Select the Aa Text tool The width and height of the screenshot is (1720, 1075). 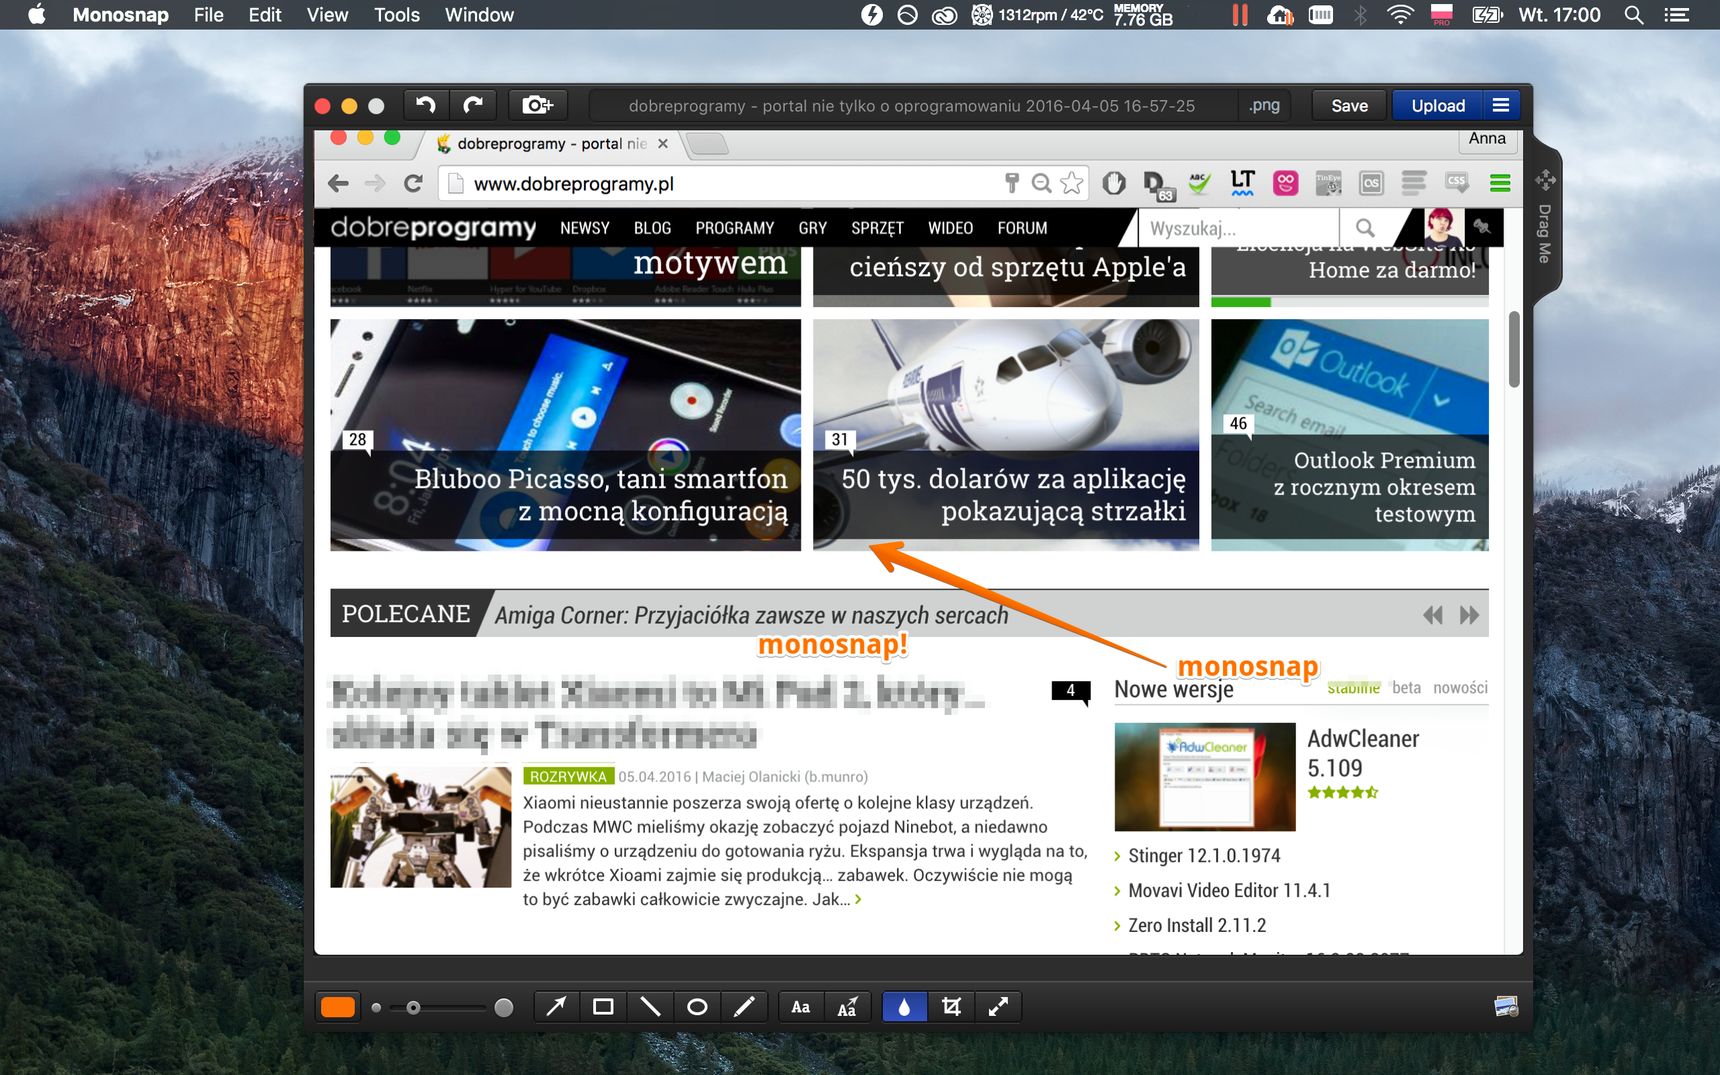coord(801,1007)
